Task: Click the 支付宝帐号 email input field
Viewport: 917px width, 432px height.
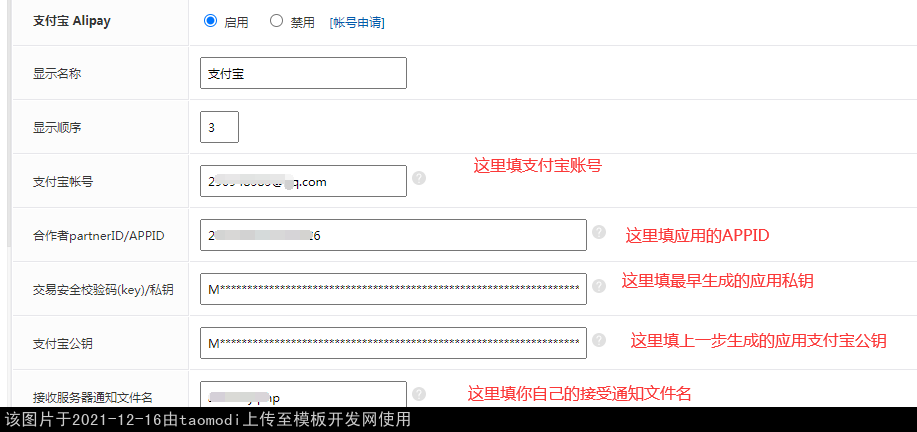Action: 303,181
